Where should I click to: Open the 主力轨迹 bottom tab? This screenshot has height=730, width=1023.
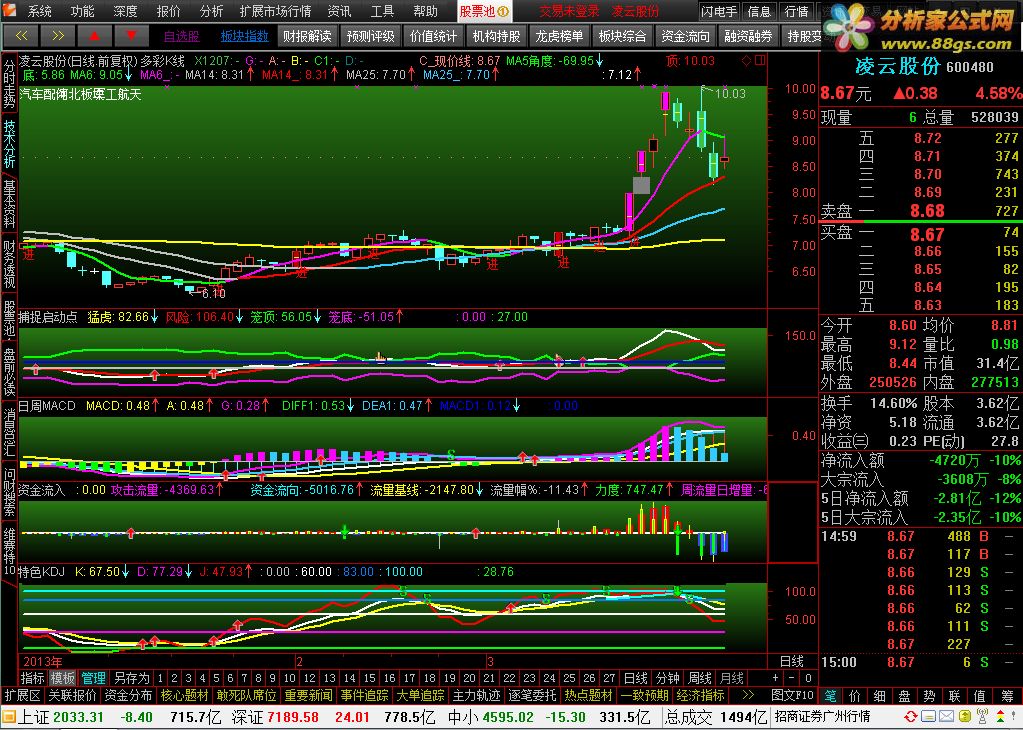[x=476, y=695]
